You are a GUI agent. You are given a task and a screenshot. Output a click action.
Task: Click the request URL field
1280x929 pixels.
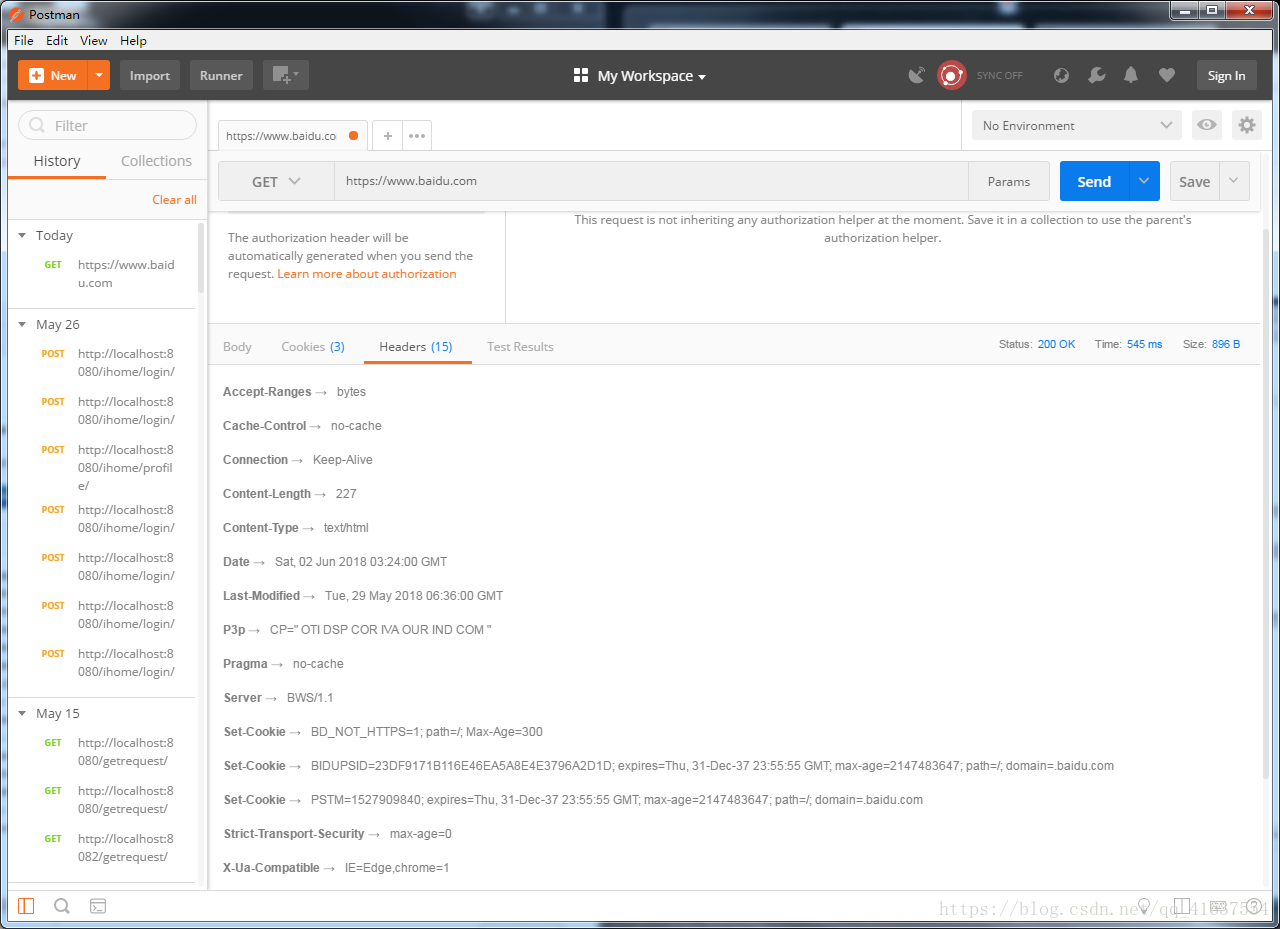(651, 181)
